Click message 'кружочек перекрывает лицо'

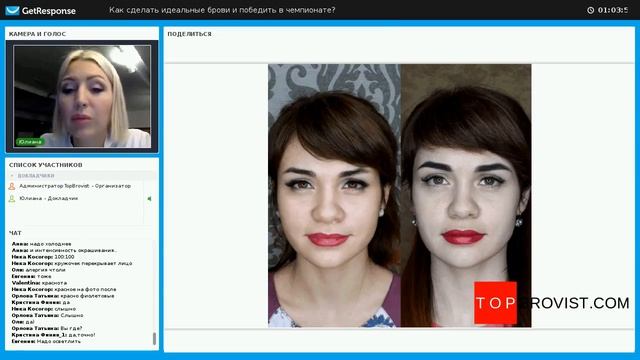point(72,263)
